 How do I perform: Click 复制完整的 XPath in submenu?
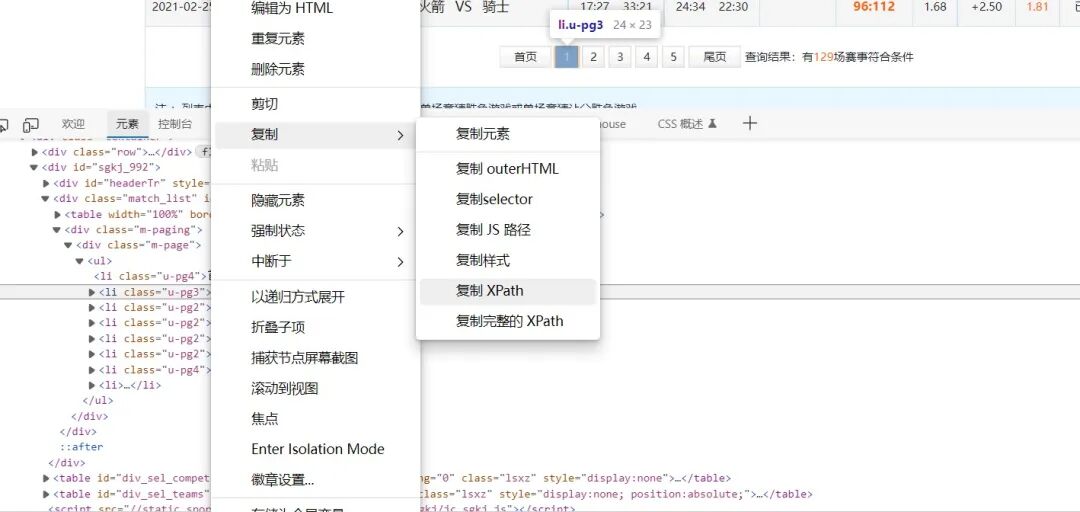(509, 321)
